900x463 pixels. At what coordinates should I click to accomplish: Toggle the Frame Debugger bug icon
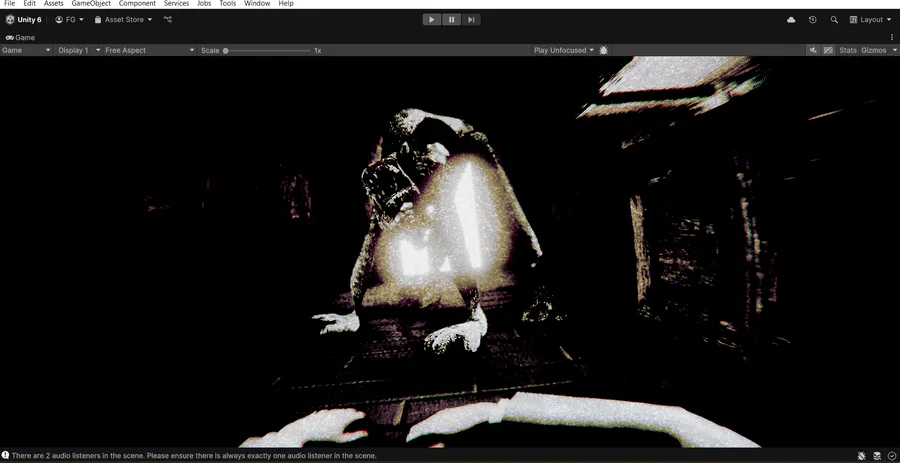click(603, 50)
